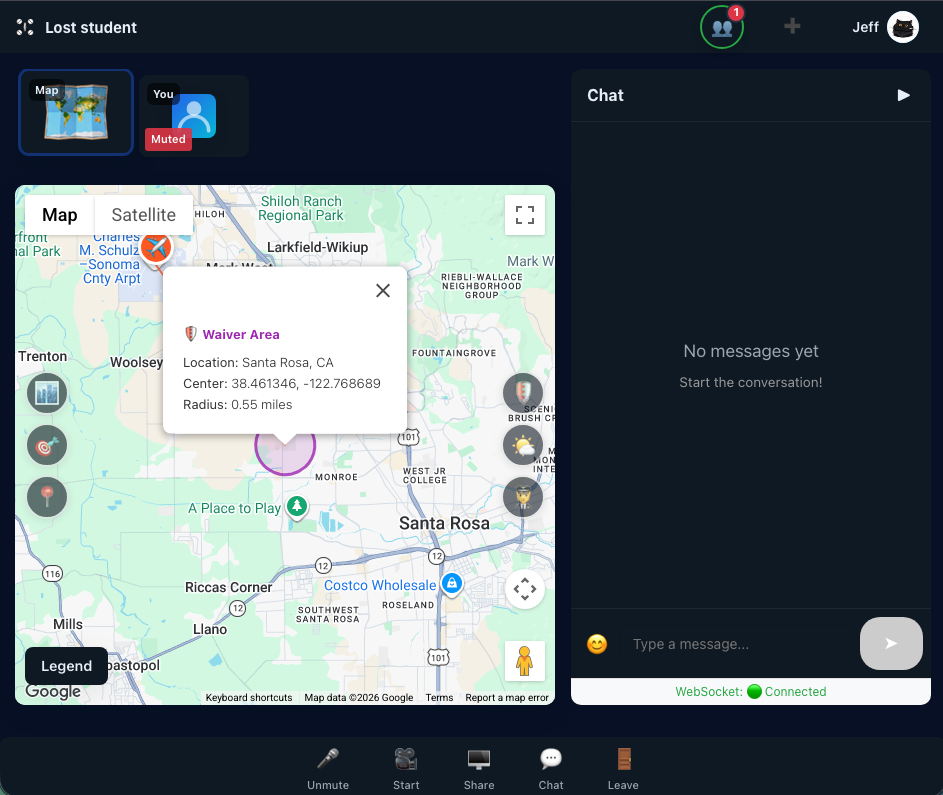Click the Location: Santa Rosa, CA text
Viewport: 943px width, 795px height.
coord(258,363)
